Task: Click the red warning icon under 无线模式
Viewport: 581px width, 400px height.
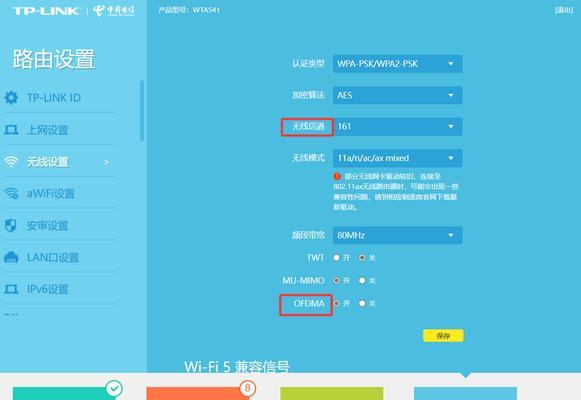Action: (x=337, y=176)
